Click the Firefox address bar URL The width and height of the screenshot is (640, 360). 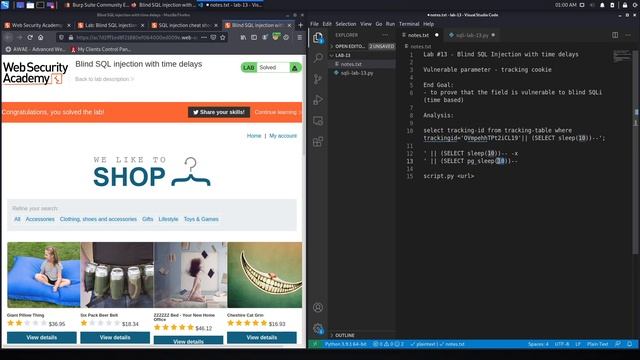[x=137, y=37]
